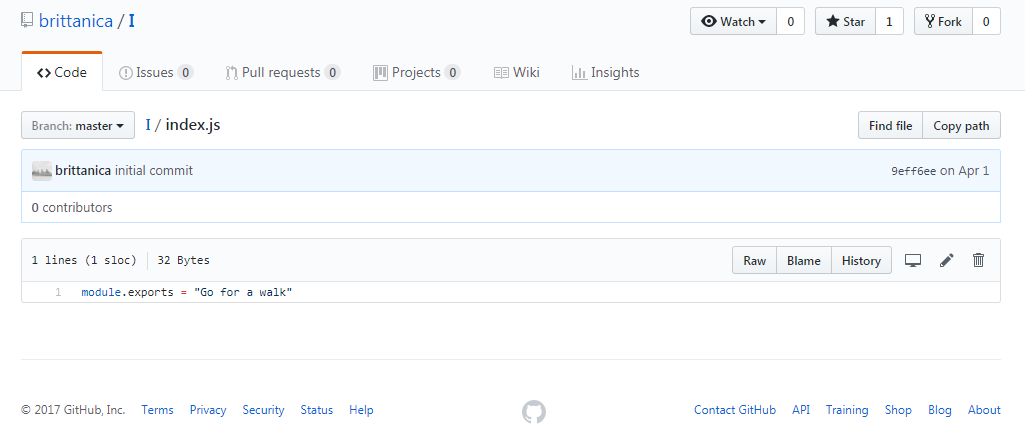Open the Pull requests tab
Image resolution: width=1025 pixels, height=442 pixels.
click(282, 73)
